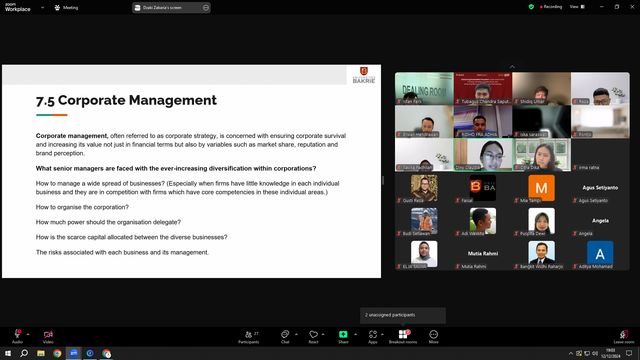
Task: Click Budi Setiawan's profile picture
Action: point(424,221)
